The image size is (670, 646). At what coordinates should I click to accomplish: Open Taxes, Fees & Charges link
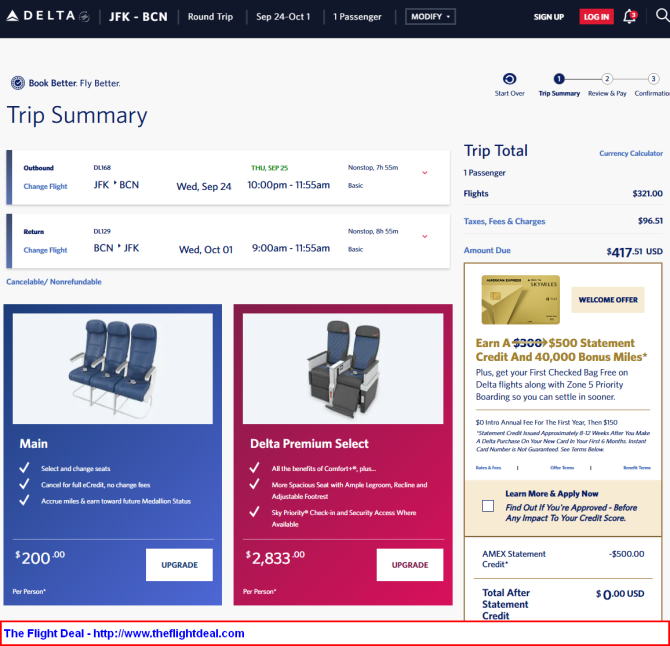click(504, 221)
